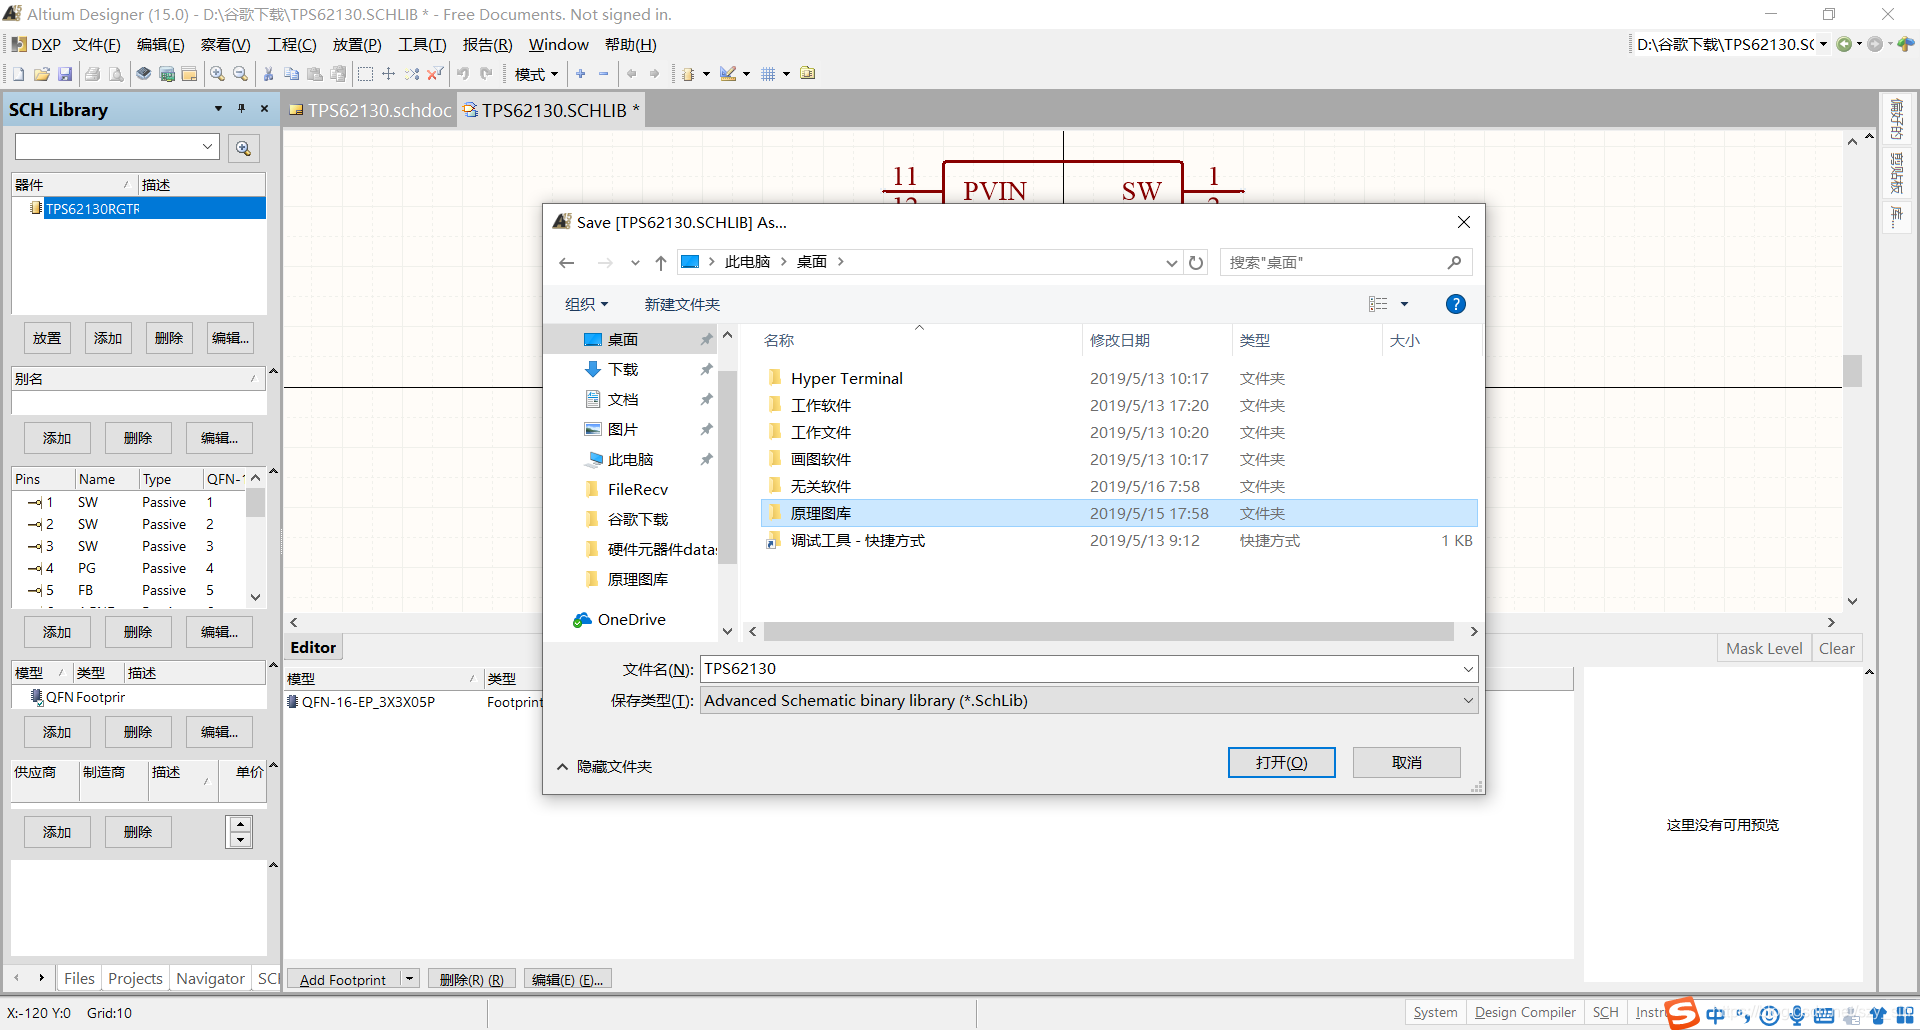
Task: Click the blue minus remove part icon
Action: pyautogui.click(x=604, y=74)
